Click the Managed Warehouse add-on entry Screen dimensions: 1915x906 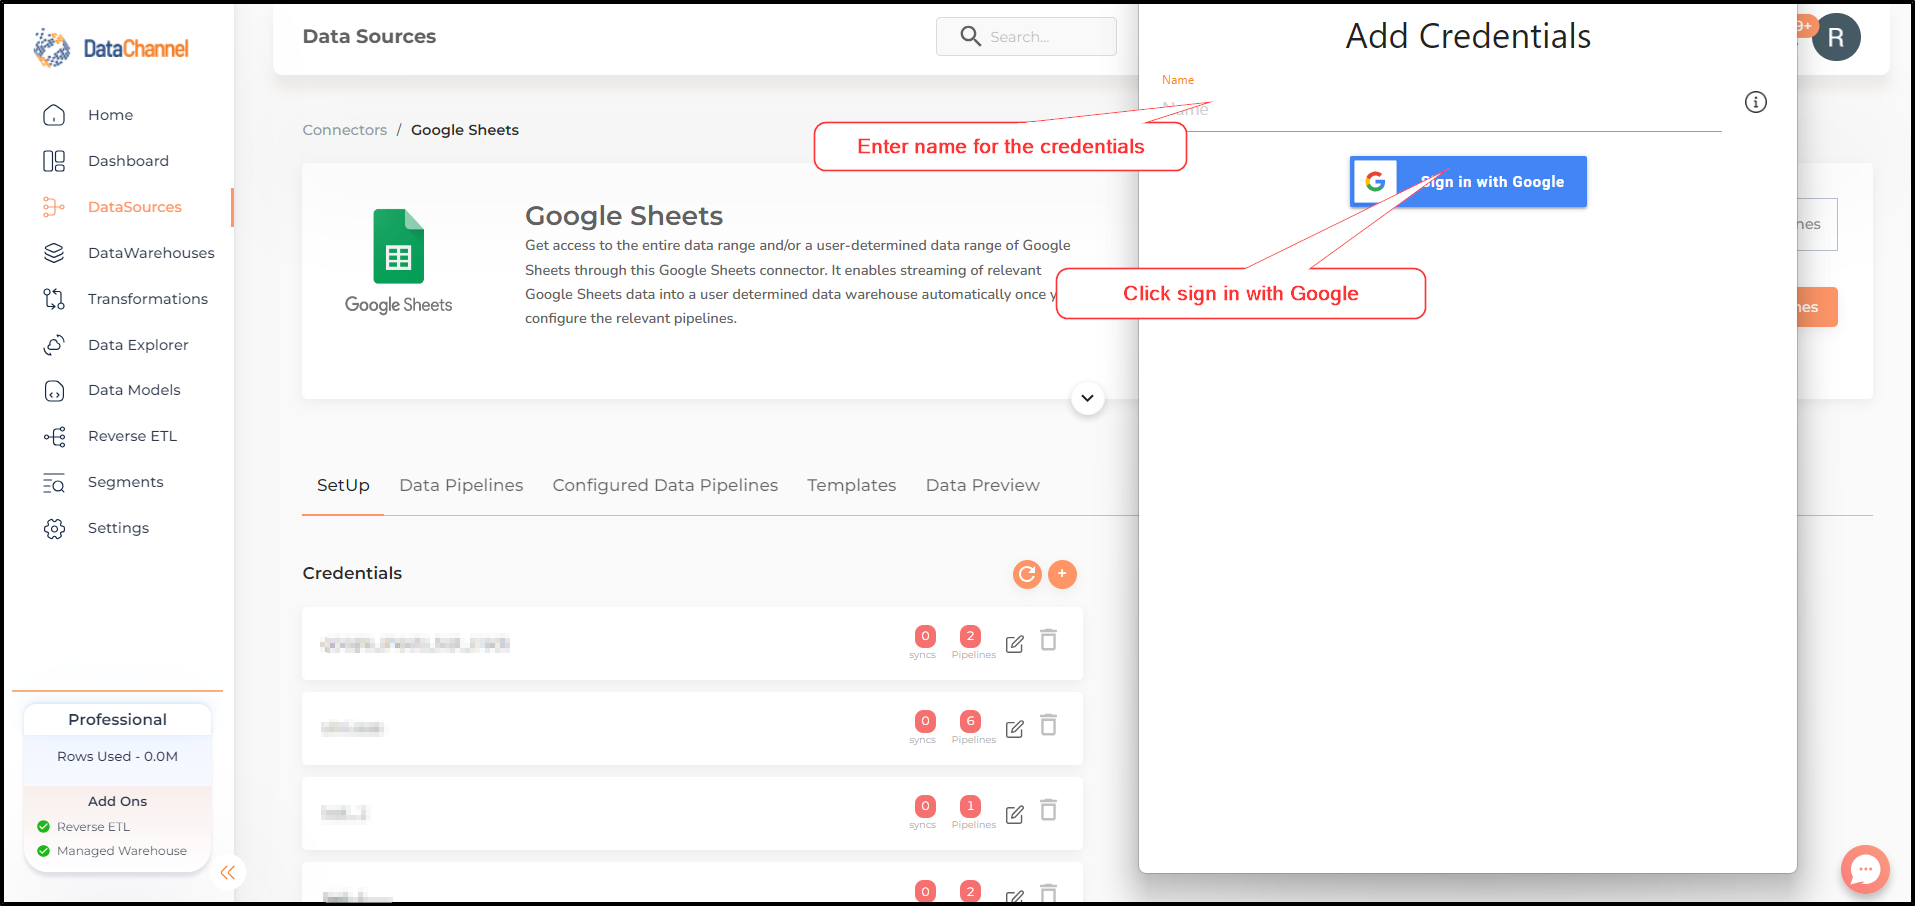121,851
